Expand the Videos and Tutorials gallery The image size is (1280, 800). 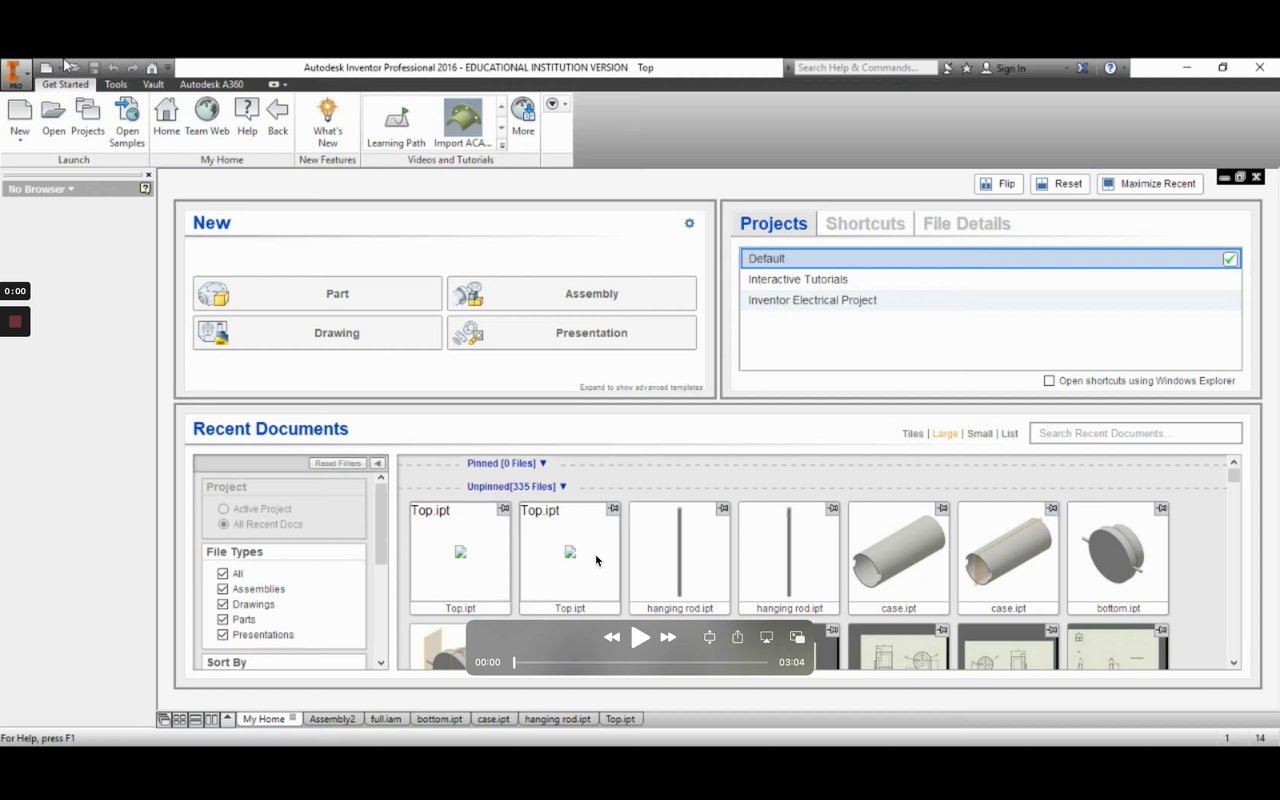tap(502, 145)
